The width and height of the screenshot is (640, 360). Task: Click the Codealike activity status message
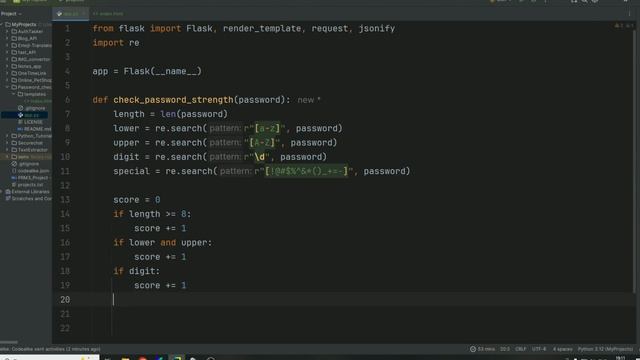click(x=50, y=349)
